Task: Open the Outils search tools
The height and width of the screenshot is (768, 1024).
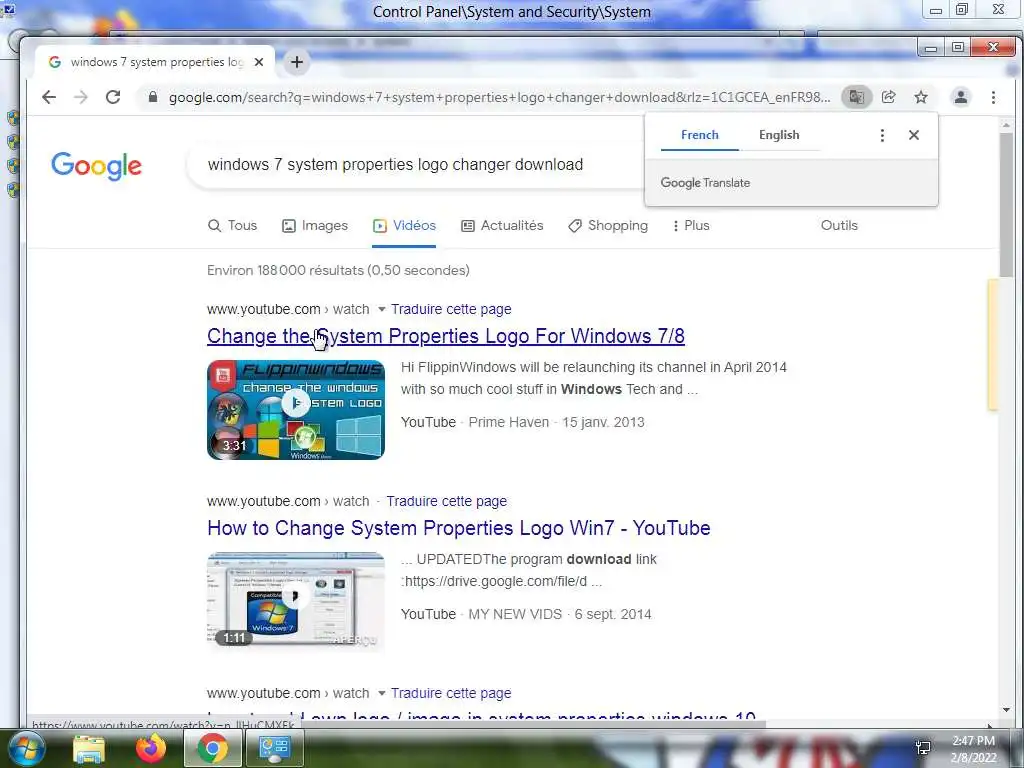Action: 839,225
